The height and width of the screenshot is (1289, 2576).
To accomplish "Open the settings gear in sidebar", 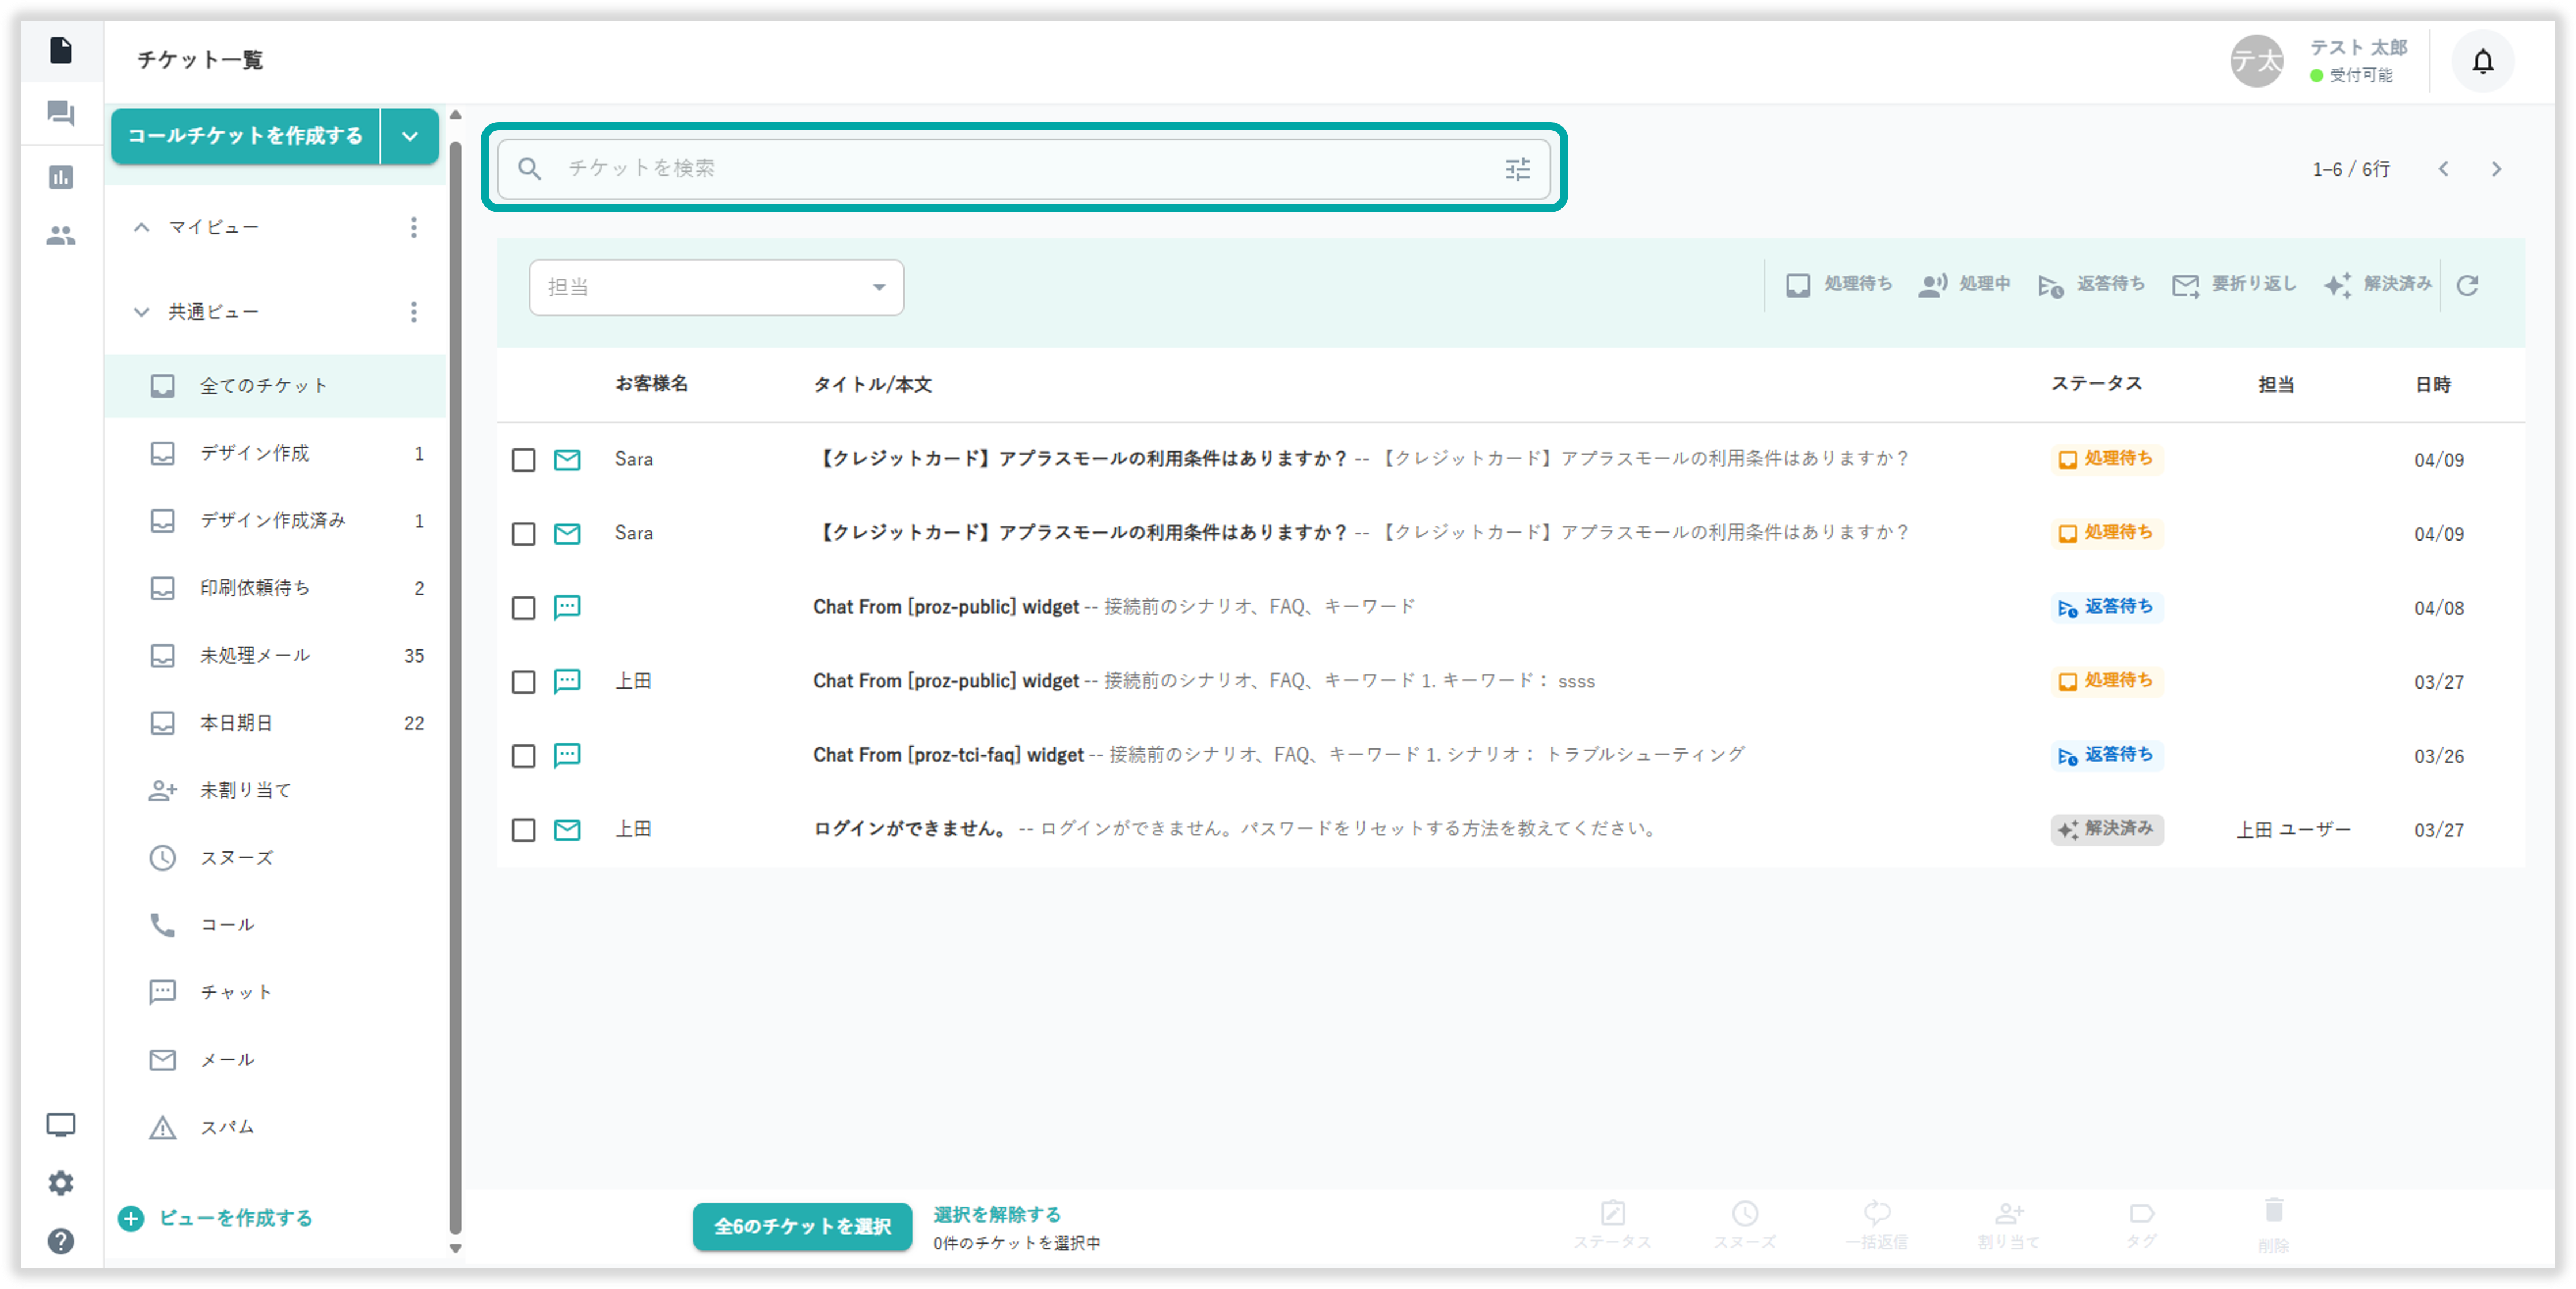I will coord(61,1183).
